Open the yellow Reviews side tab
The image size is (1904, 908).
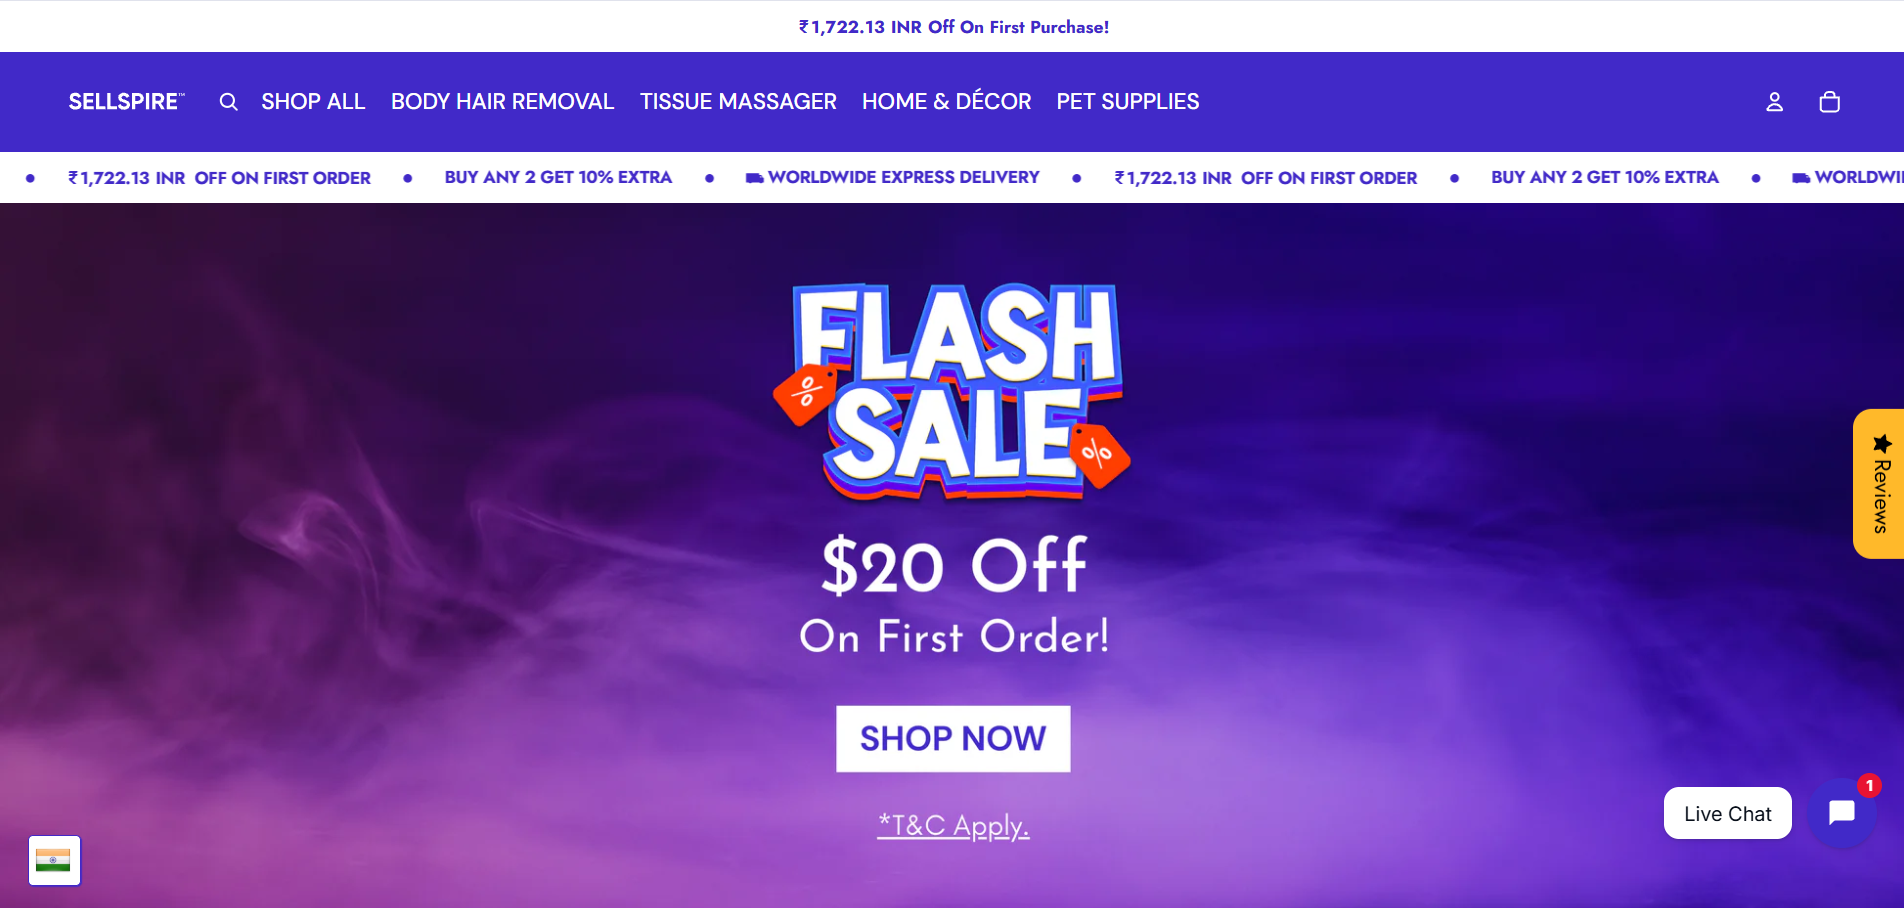click(x=1879, y=484)
